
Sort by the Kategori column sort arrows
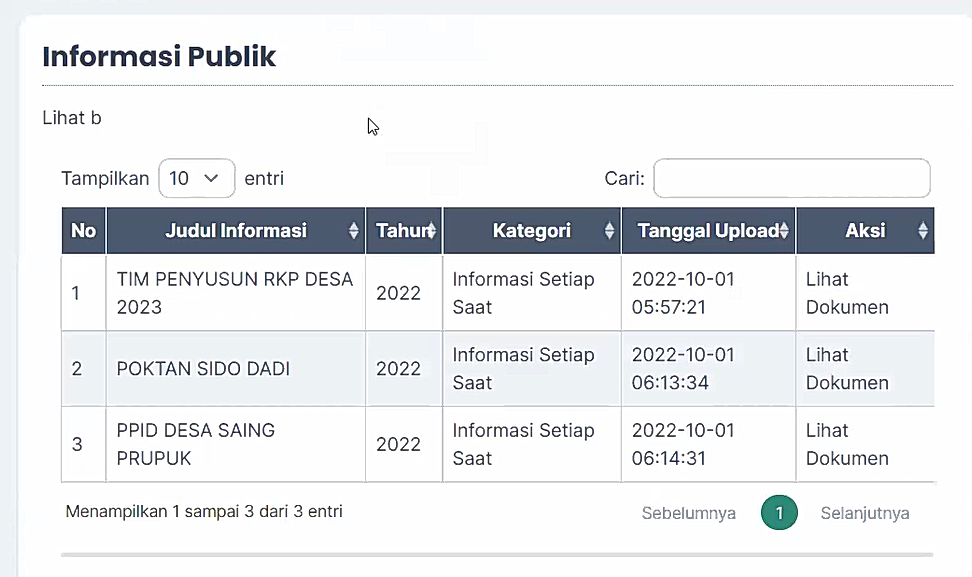610,230
